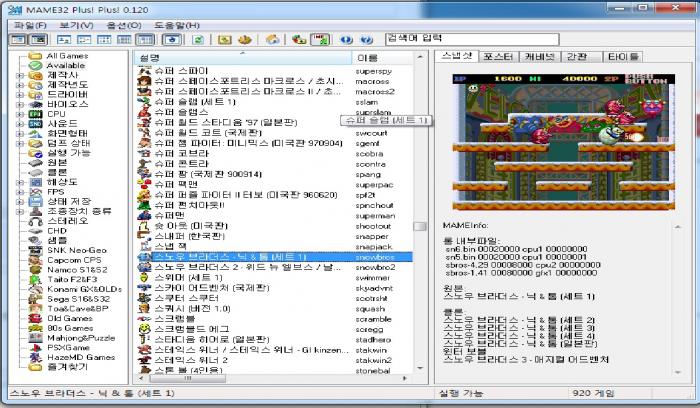Switch to small icons view
Image resolution: width=700 pixels, height=408 pixels.
pos(84,40)
